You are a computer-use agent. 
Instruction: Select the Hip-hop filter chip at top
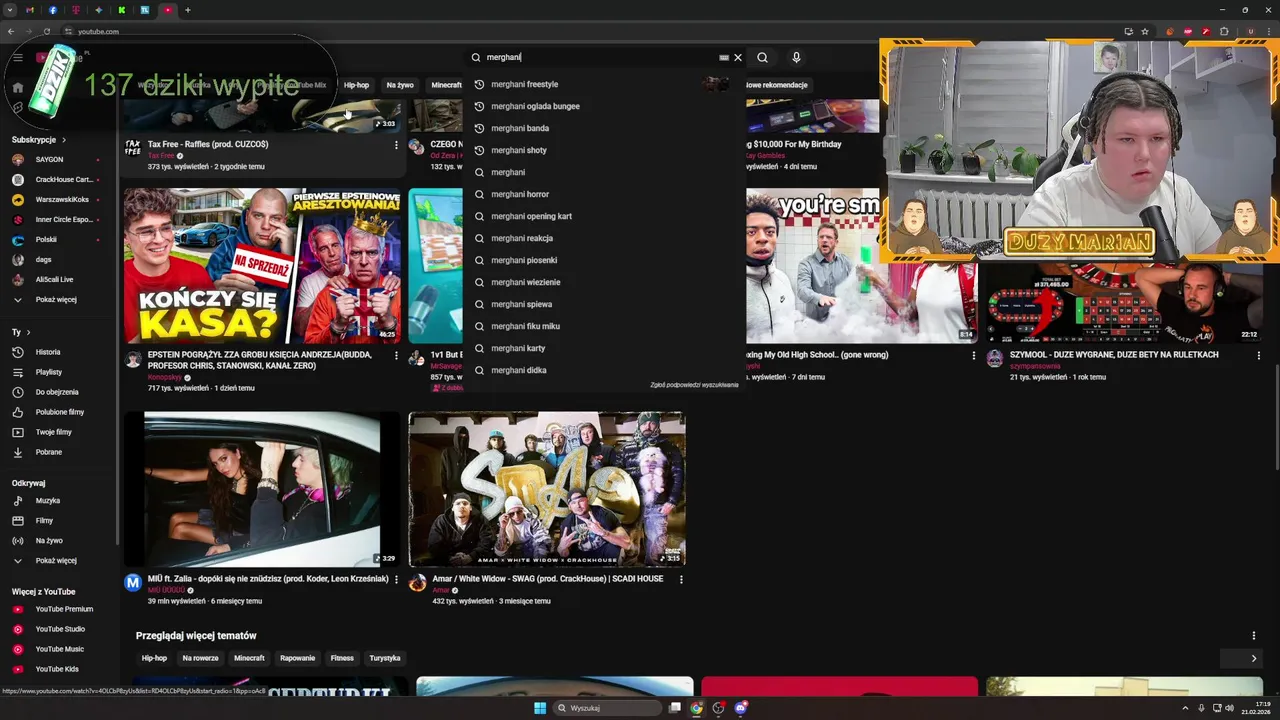coord(357,85)
